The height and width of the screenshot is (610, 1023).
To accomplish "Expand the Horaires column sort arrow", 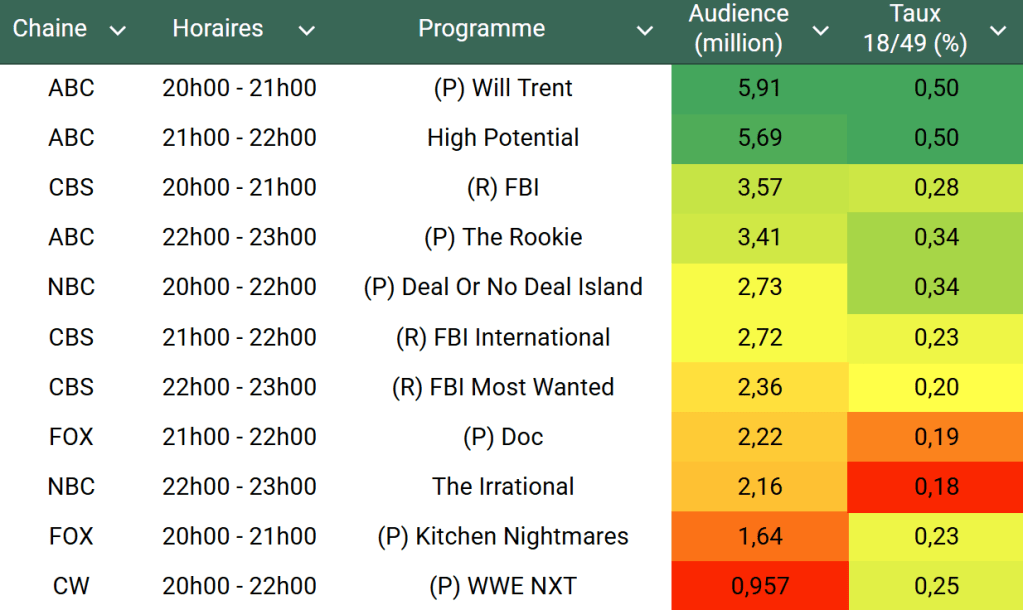I will (306, 31).
